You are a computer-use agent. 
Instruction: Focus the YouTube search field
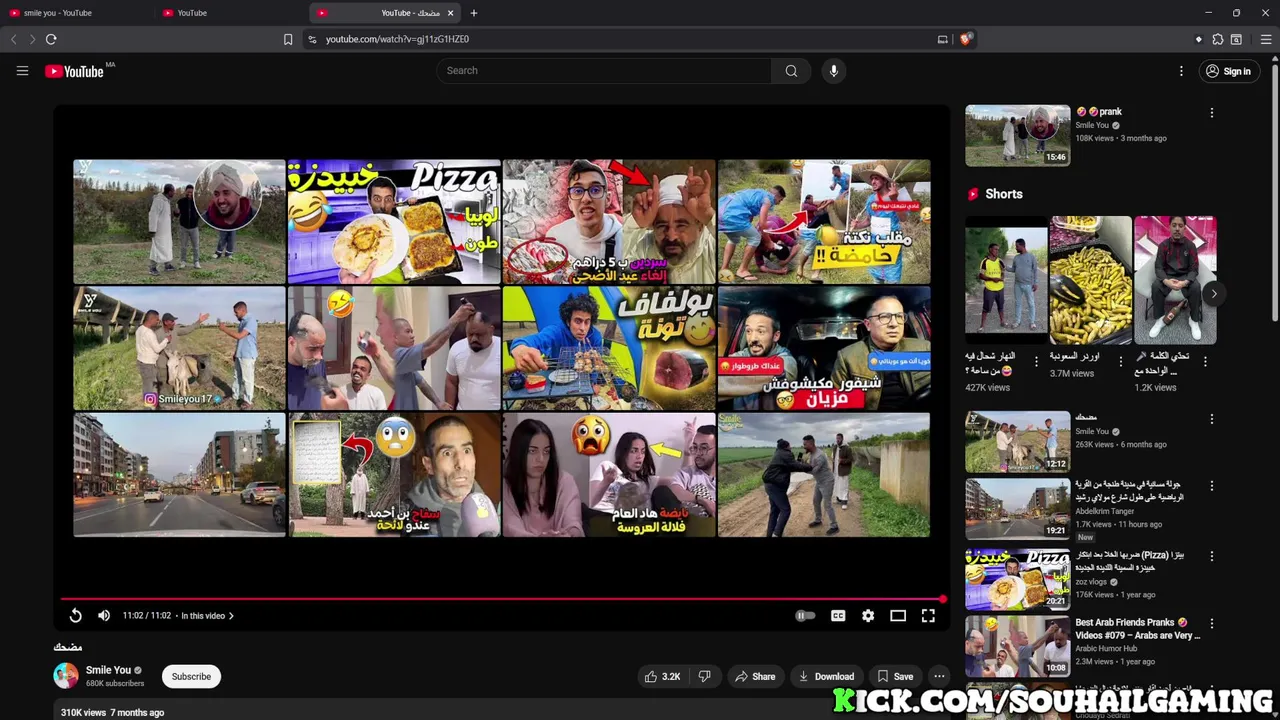(604, 71)
